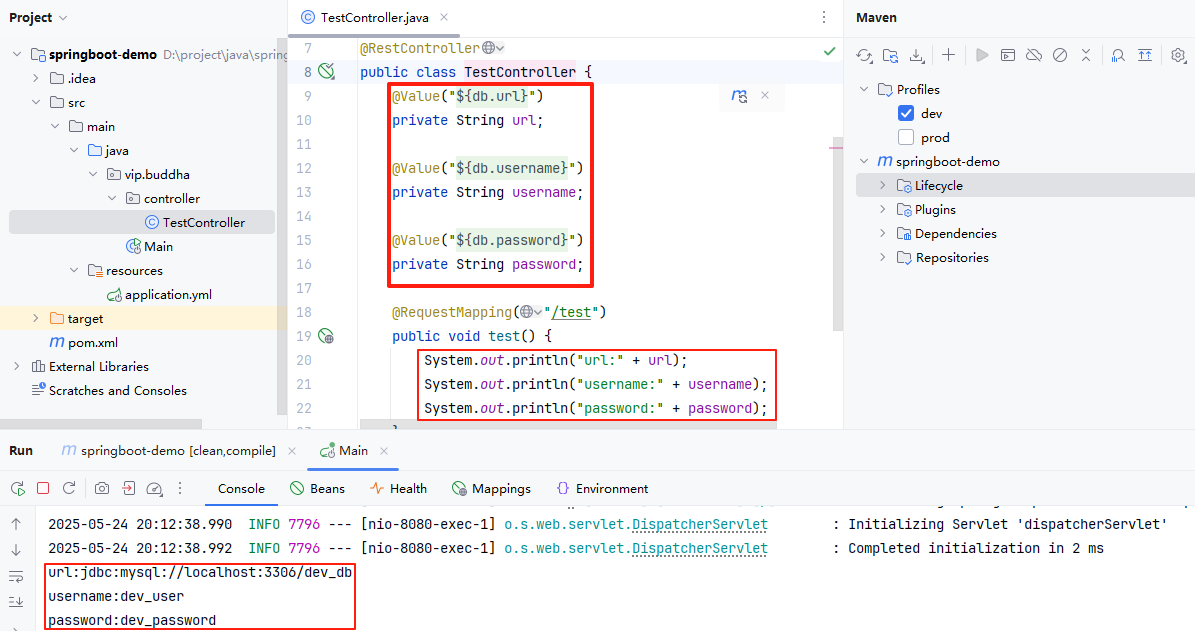The width and height of the screenshot is (1195, 631).
Task: Select application.yml in project tree
Action: pyautogui.click(x=159, y=294)
